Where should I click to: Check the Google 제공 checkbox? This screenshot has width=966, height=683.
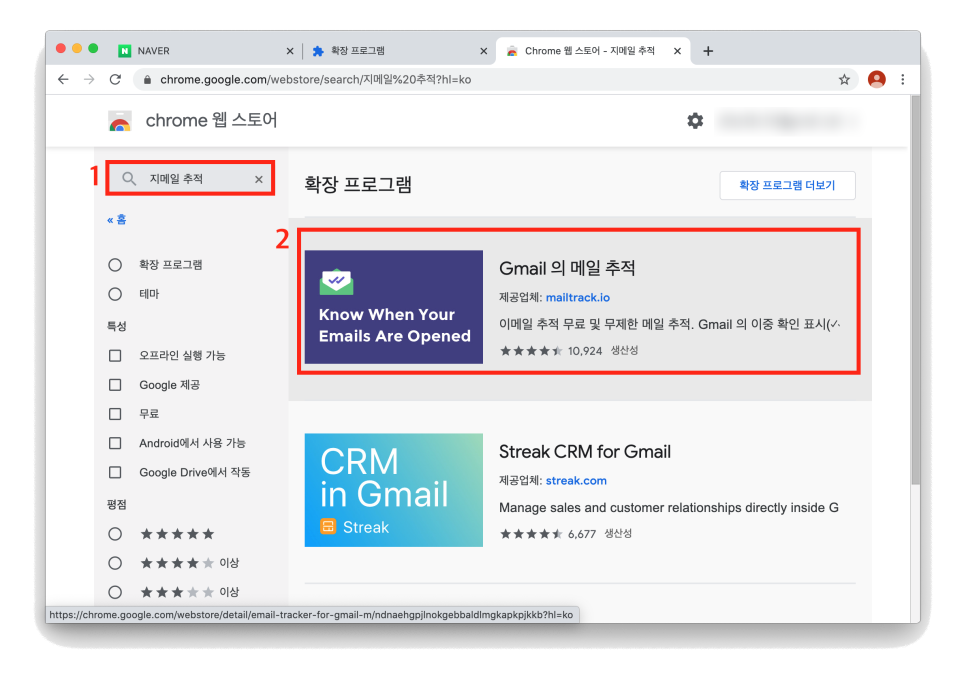coord(115,385)
